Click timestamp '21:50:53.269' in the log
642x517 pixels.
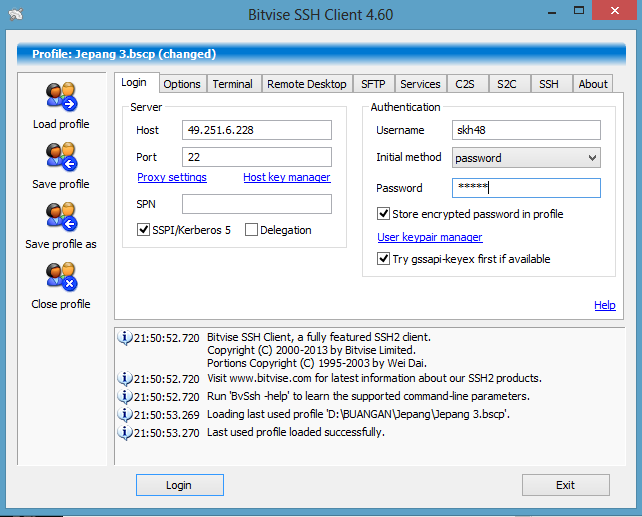click(167, 415)
